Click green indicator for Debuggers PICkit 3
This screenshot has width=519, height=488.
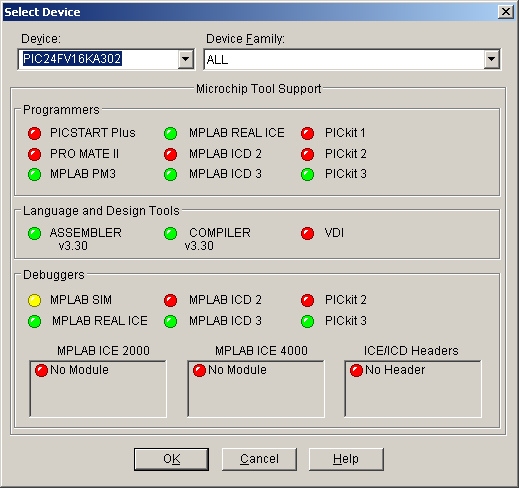[308, 322]
